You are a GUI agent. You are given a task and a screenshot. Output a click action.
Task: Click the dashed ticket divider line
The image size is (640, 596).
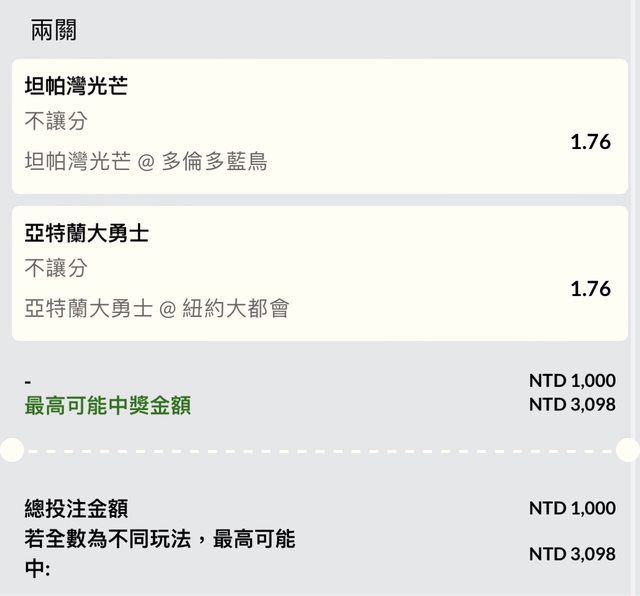[x=320, y=450]
